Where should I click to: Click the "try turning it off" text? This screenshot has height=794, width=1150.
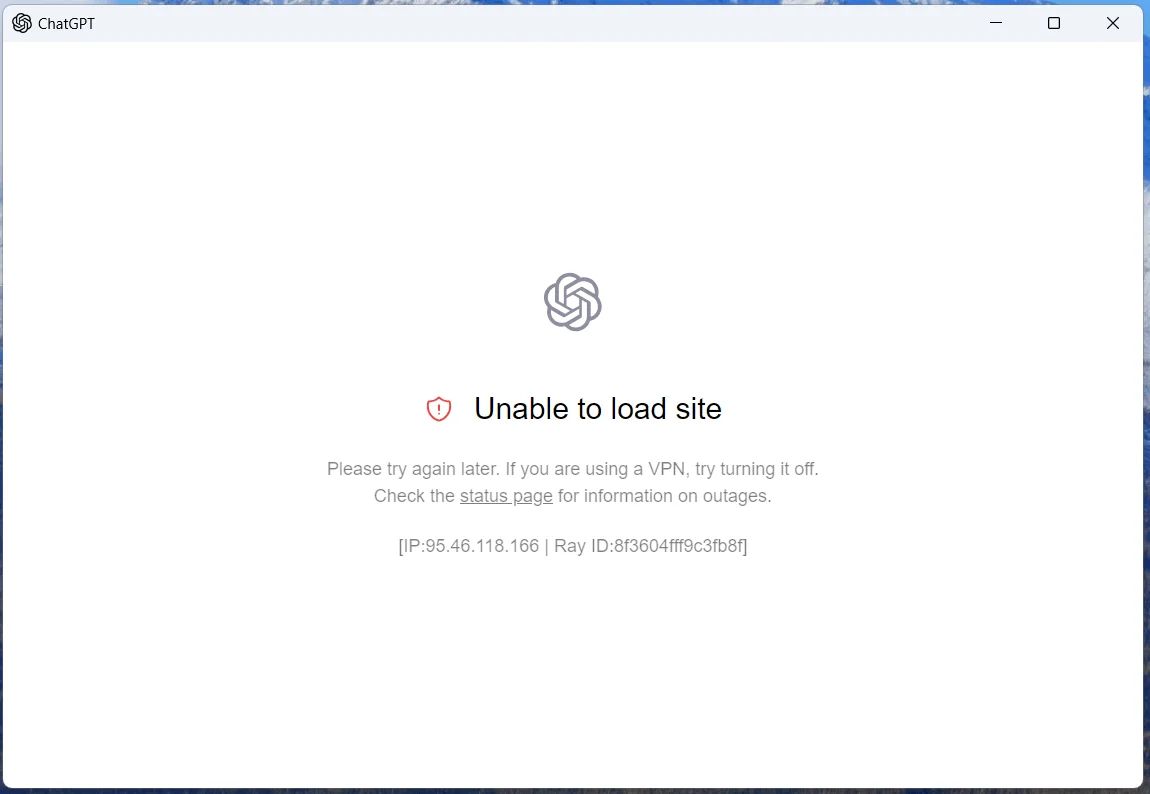point(756,469)
